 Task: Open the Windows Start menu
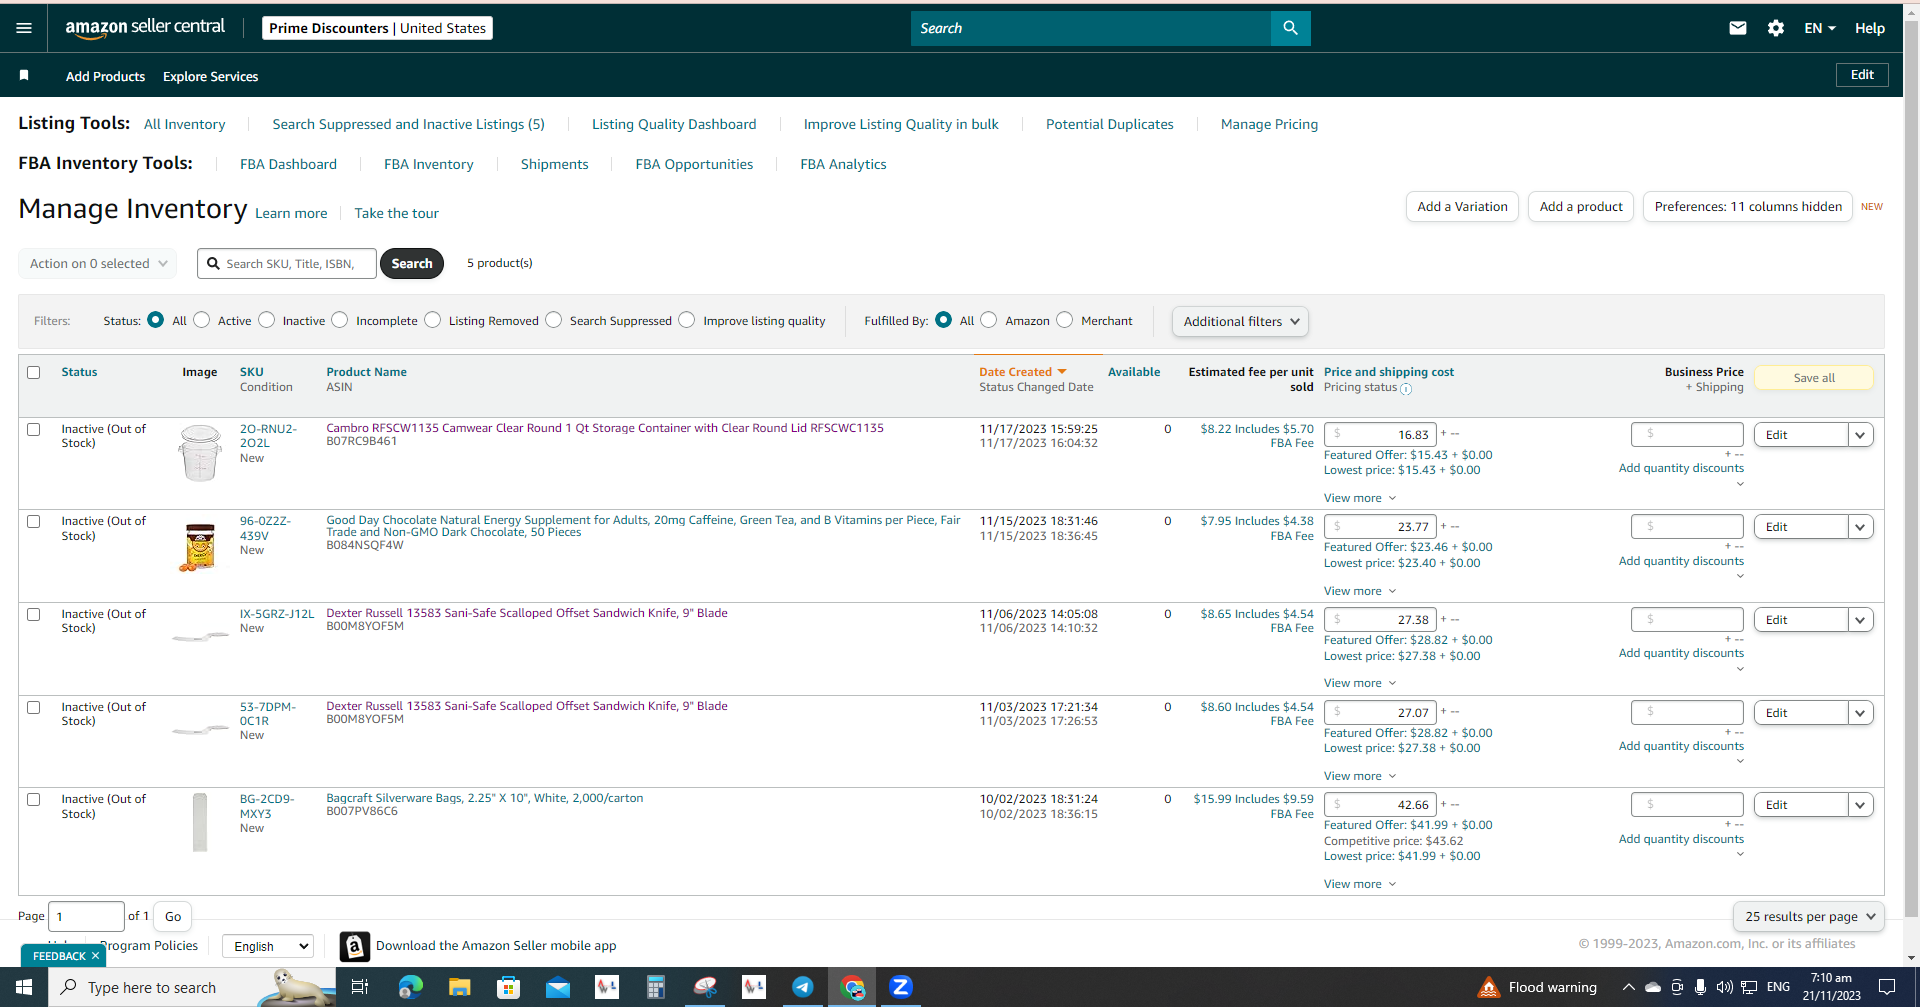pyautogui.click(x=24, y=987)
